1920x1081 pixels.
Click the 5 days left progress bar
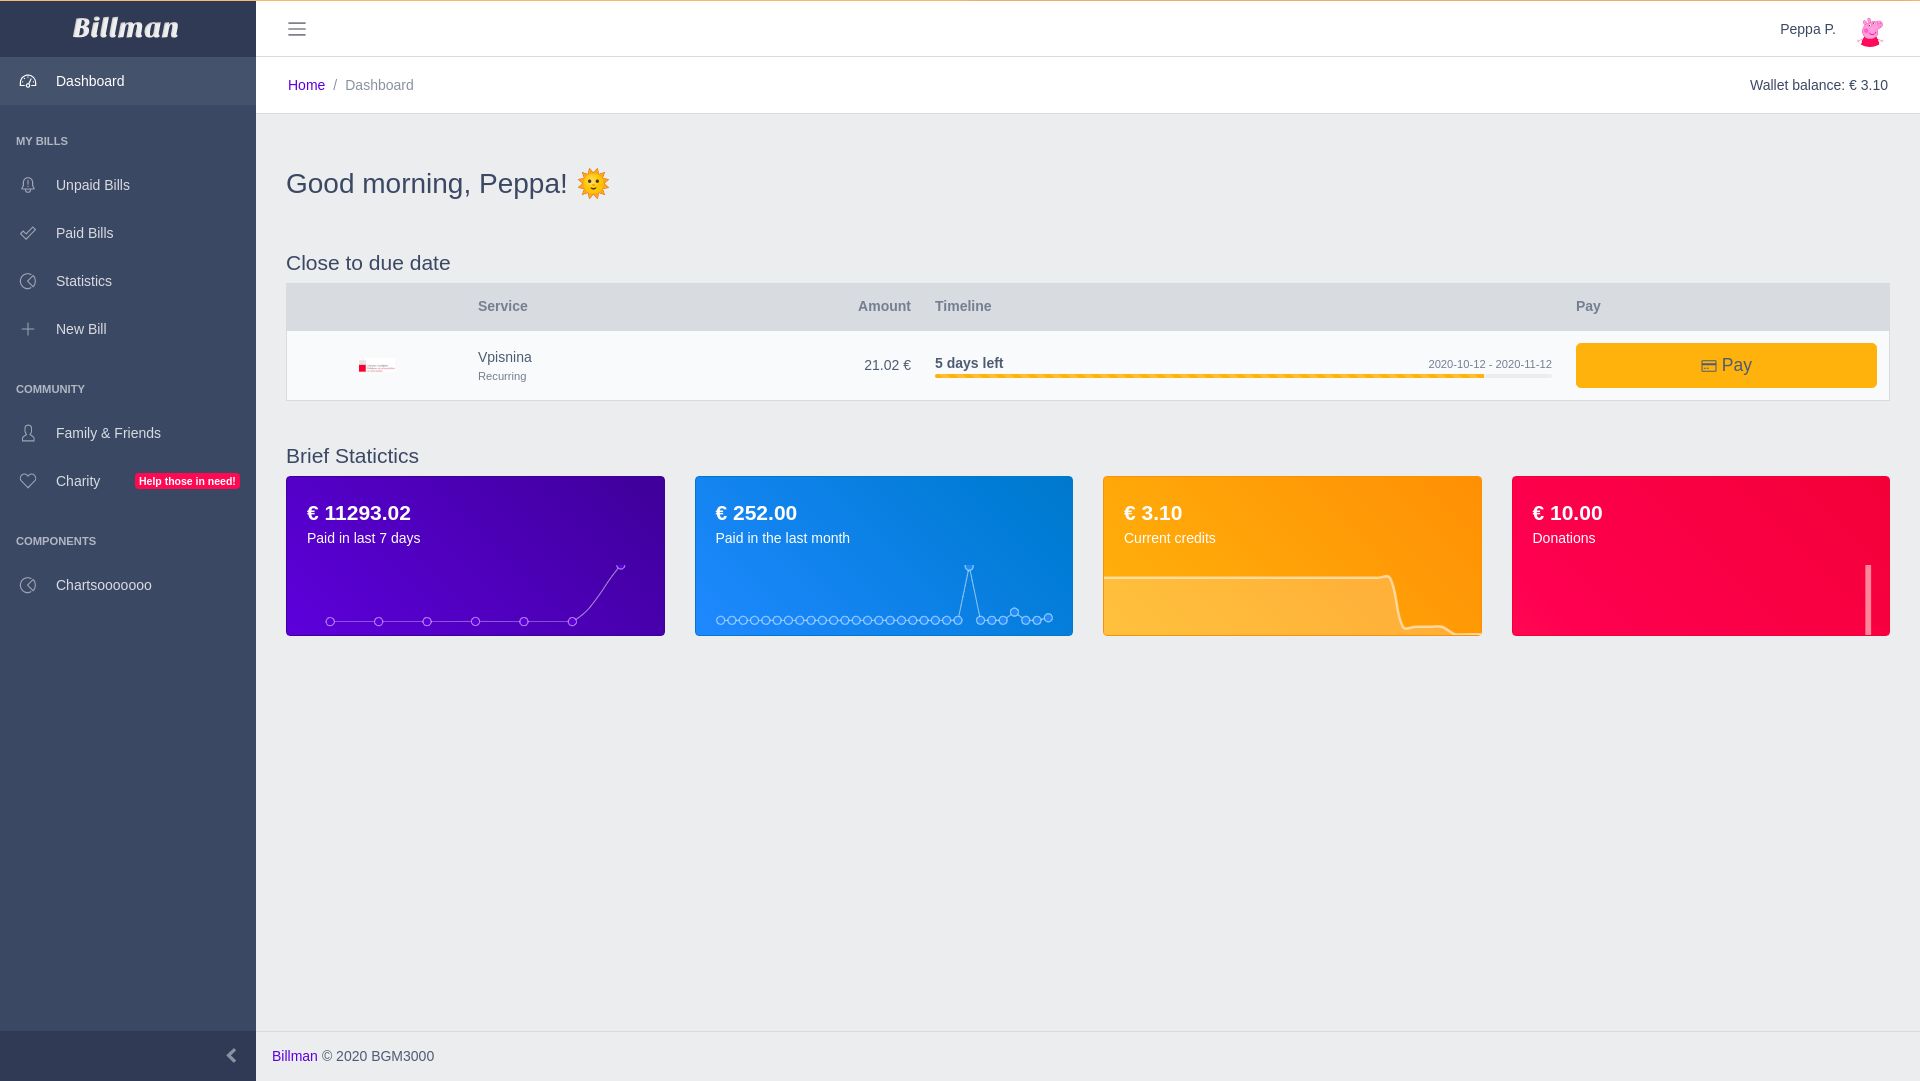click(1242, 376)
